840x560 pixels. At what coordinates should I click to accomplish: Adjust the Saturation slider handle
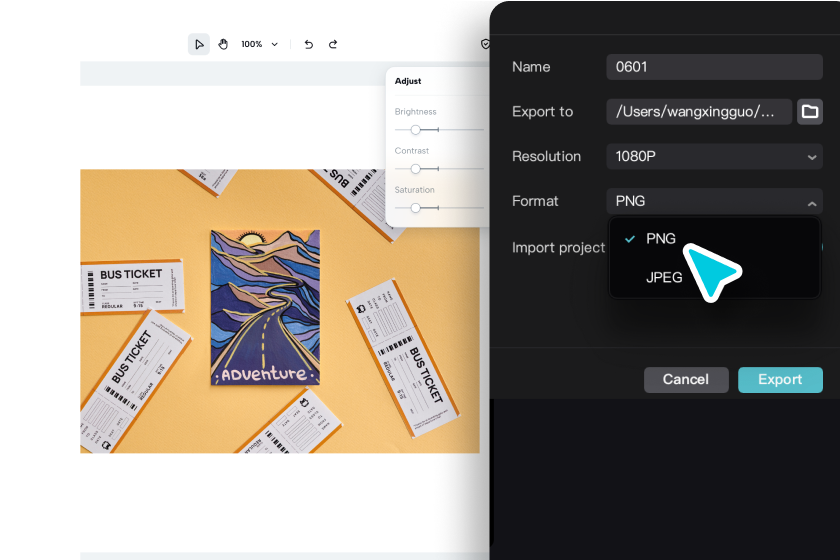(415, 208)
